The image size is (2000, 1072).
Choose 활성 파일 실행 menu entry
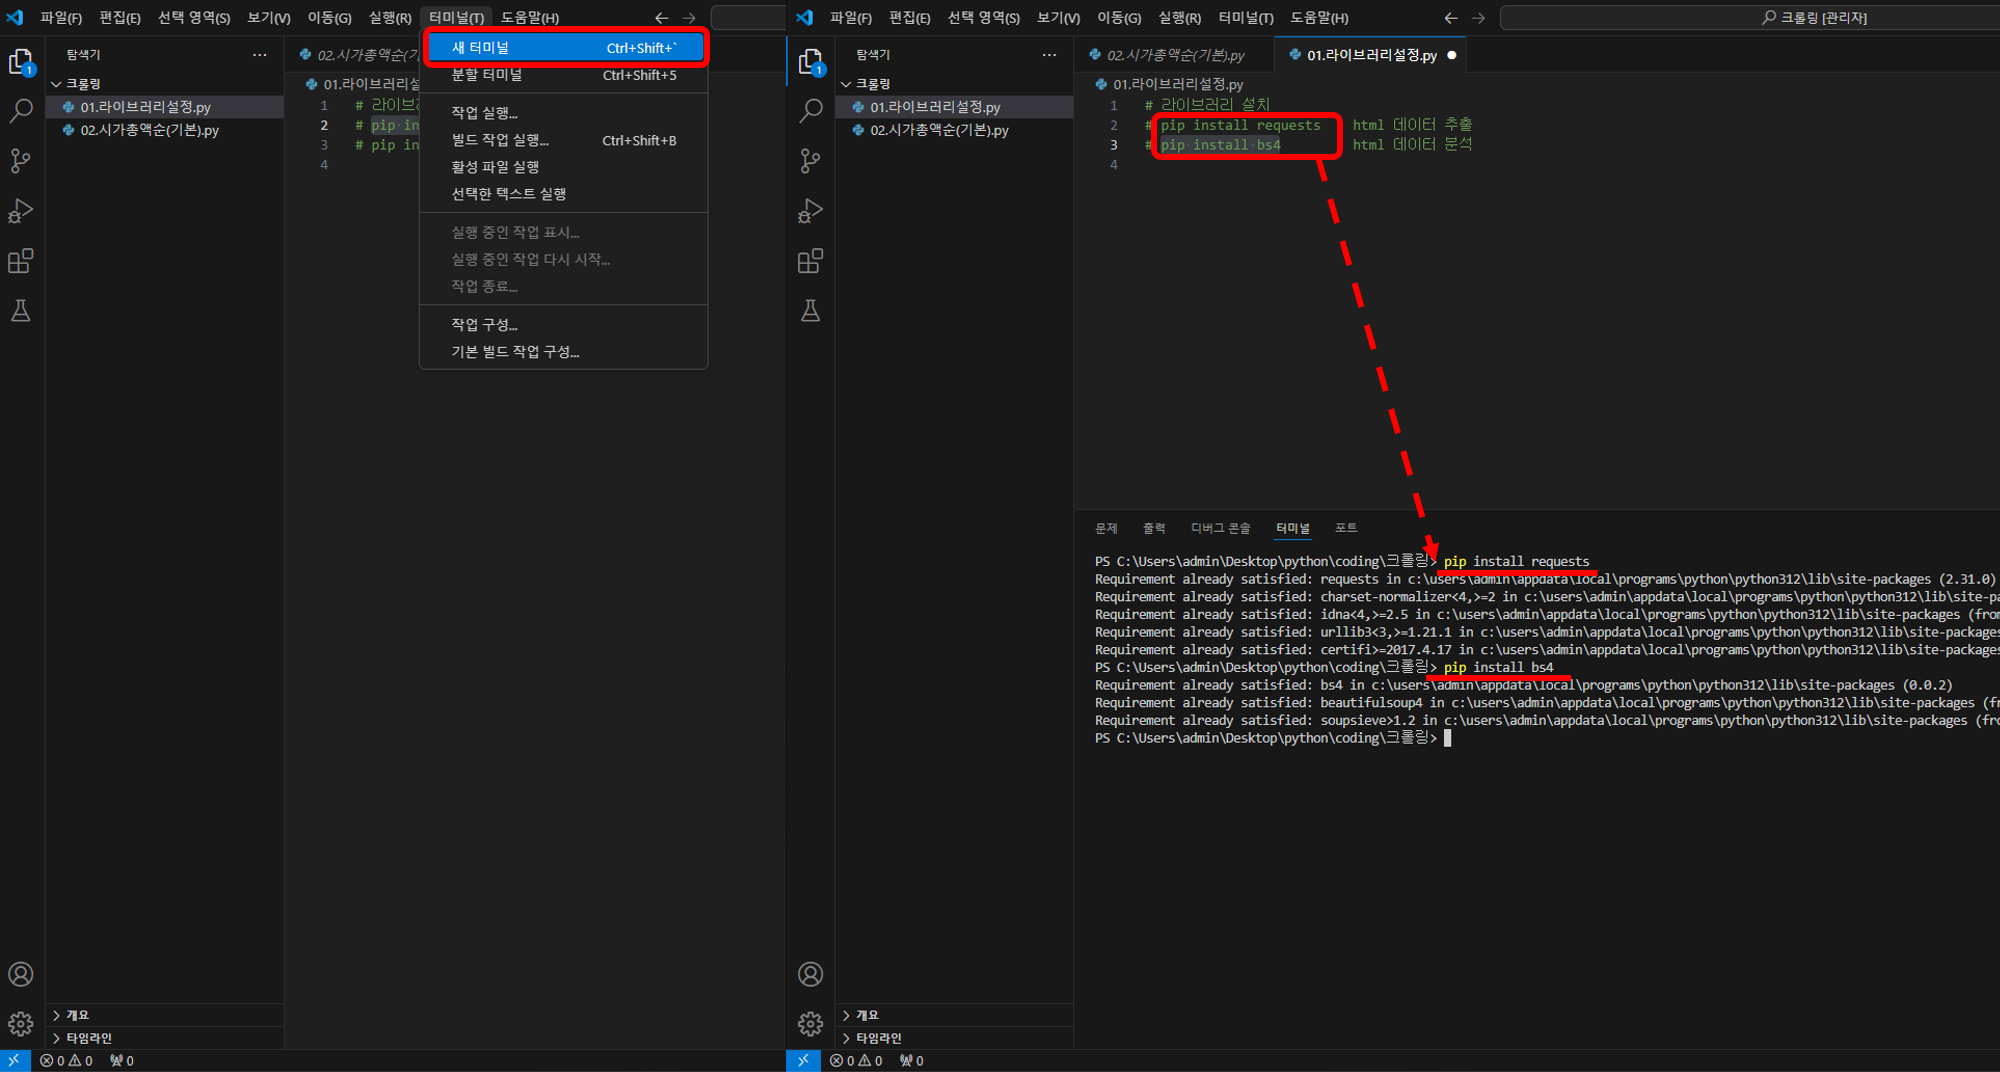(565, 167)
